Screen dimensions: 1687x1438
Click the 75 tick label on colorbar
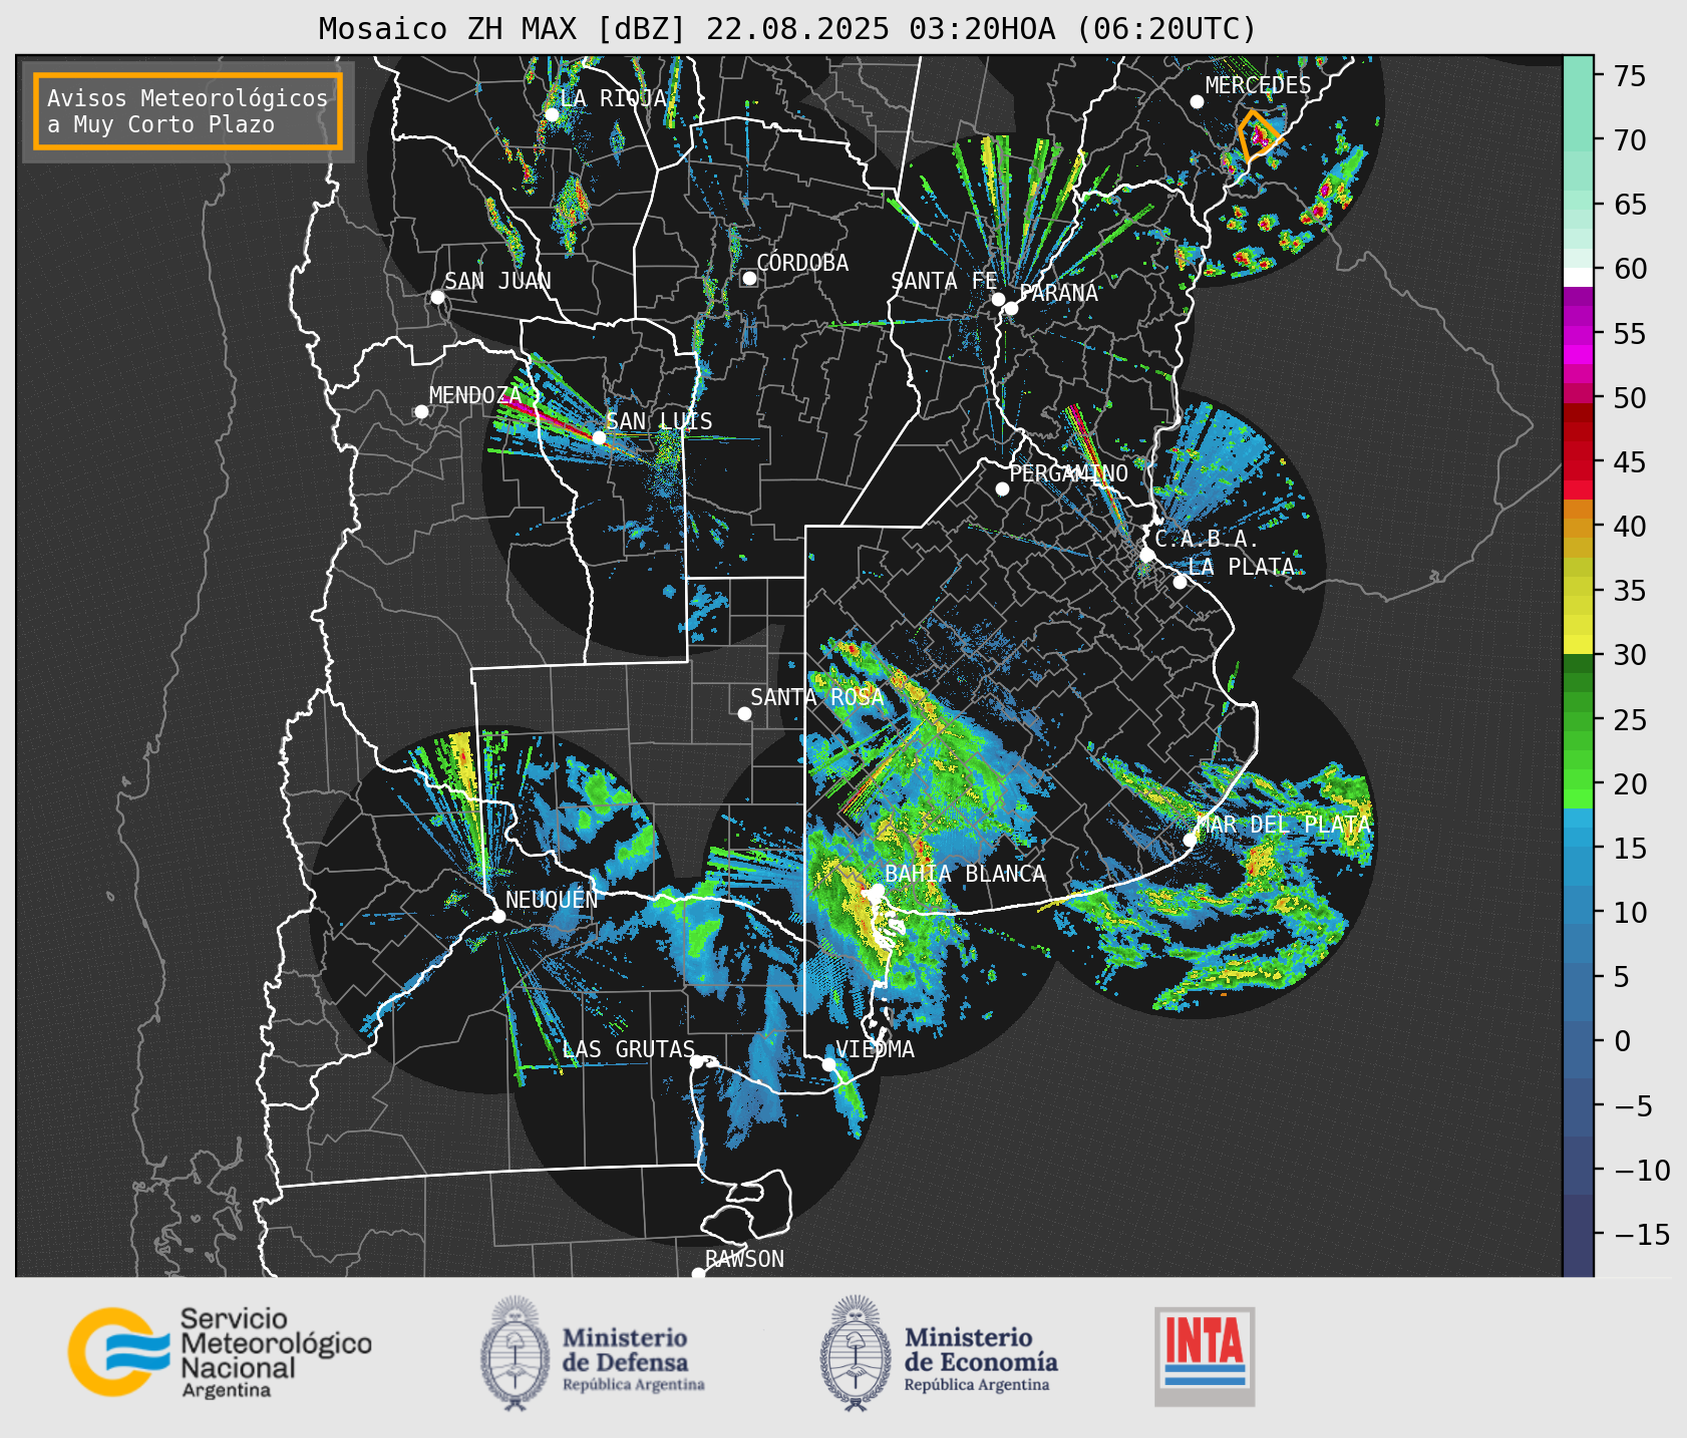coord(1629,76)
